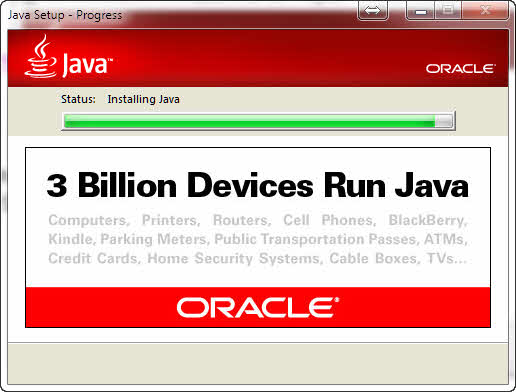Click the 'Status:' label

coord(78,99)
